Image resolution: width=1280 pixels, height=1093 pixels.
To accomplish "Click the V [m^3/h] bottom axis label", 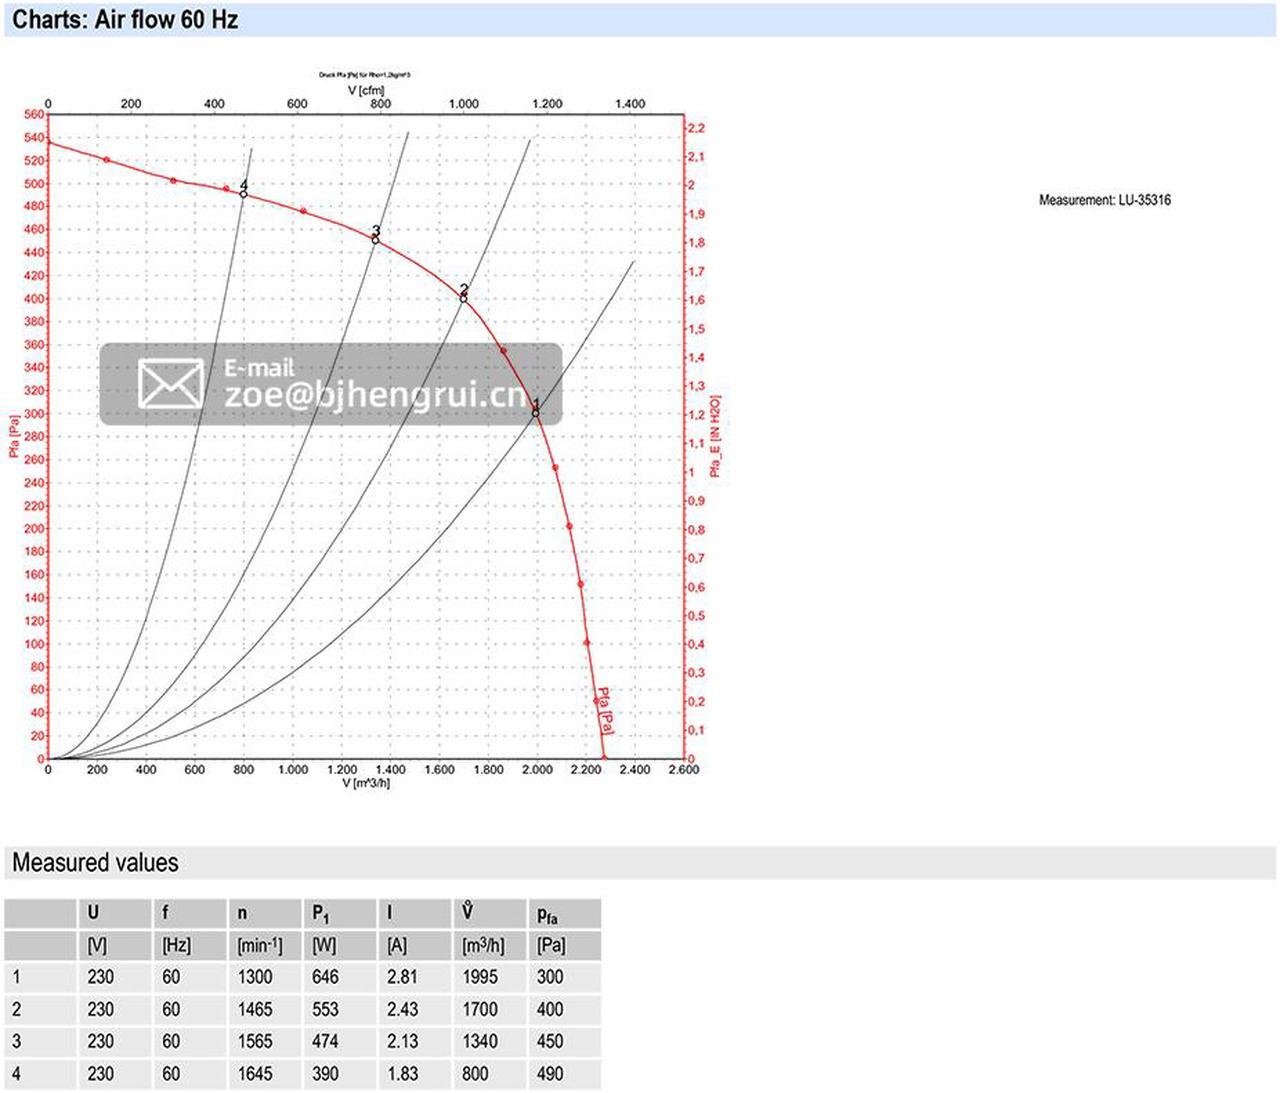I will 366,783.
